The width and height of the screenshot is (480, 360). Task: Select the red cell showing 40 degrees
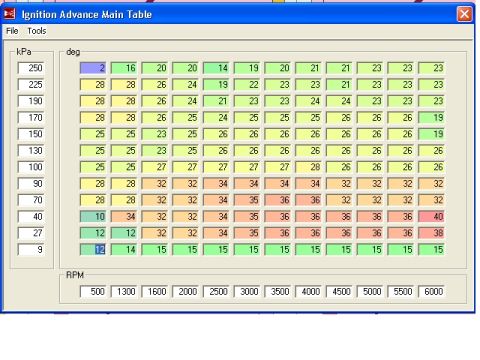click(x=431, y=216)
